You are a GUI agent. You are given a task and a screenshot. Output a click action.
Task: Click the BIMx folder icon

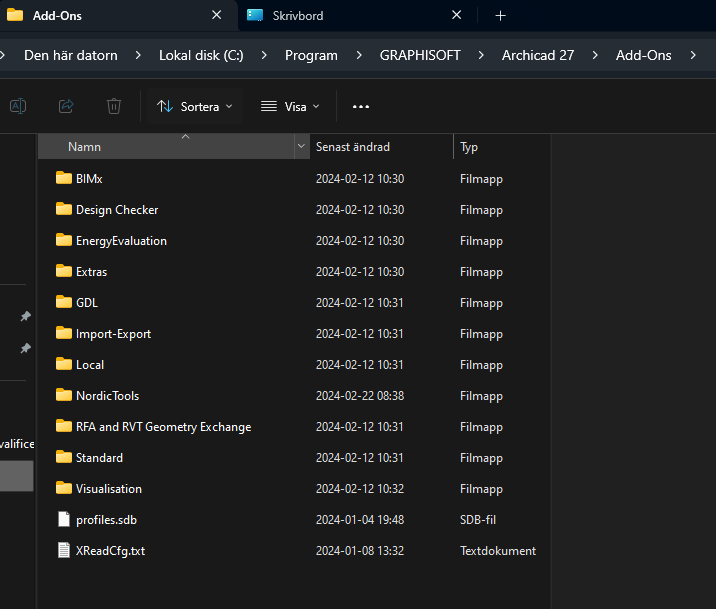(64, 179)
